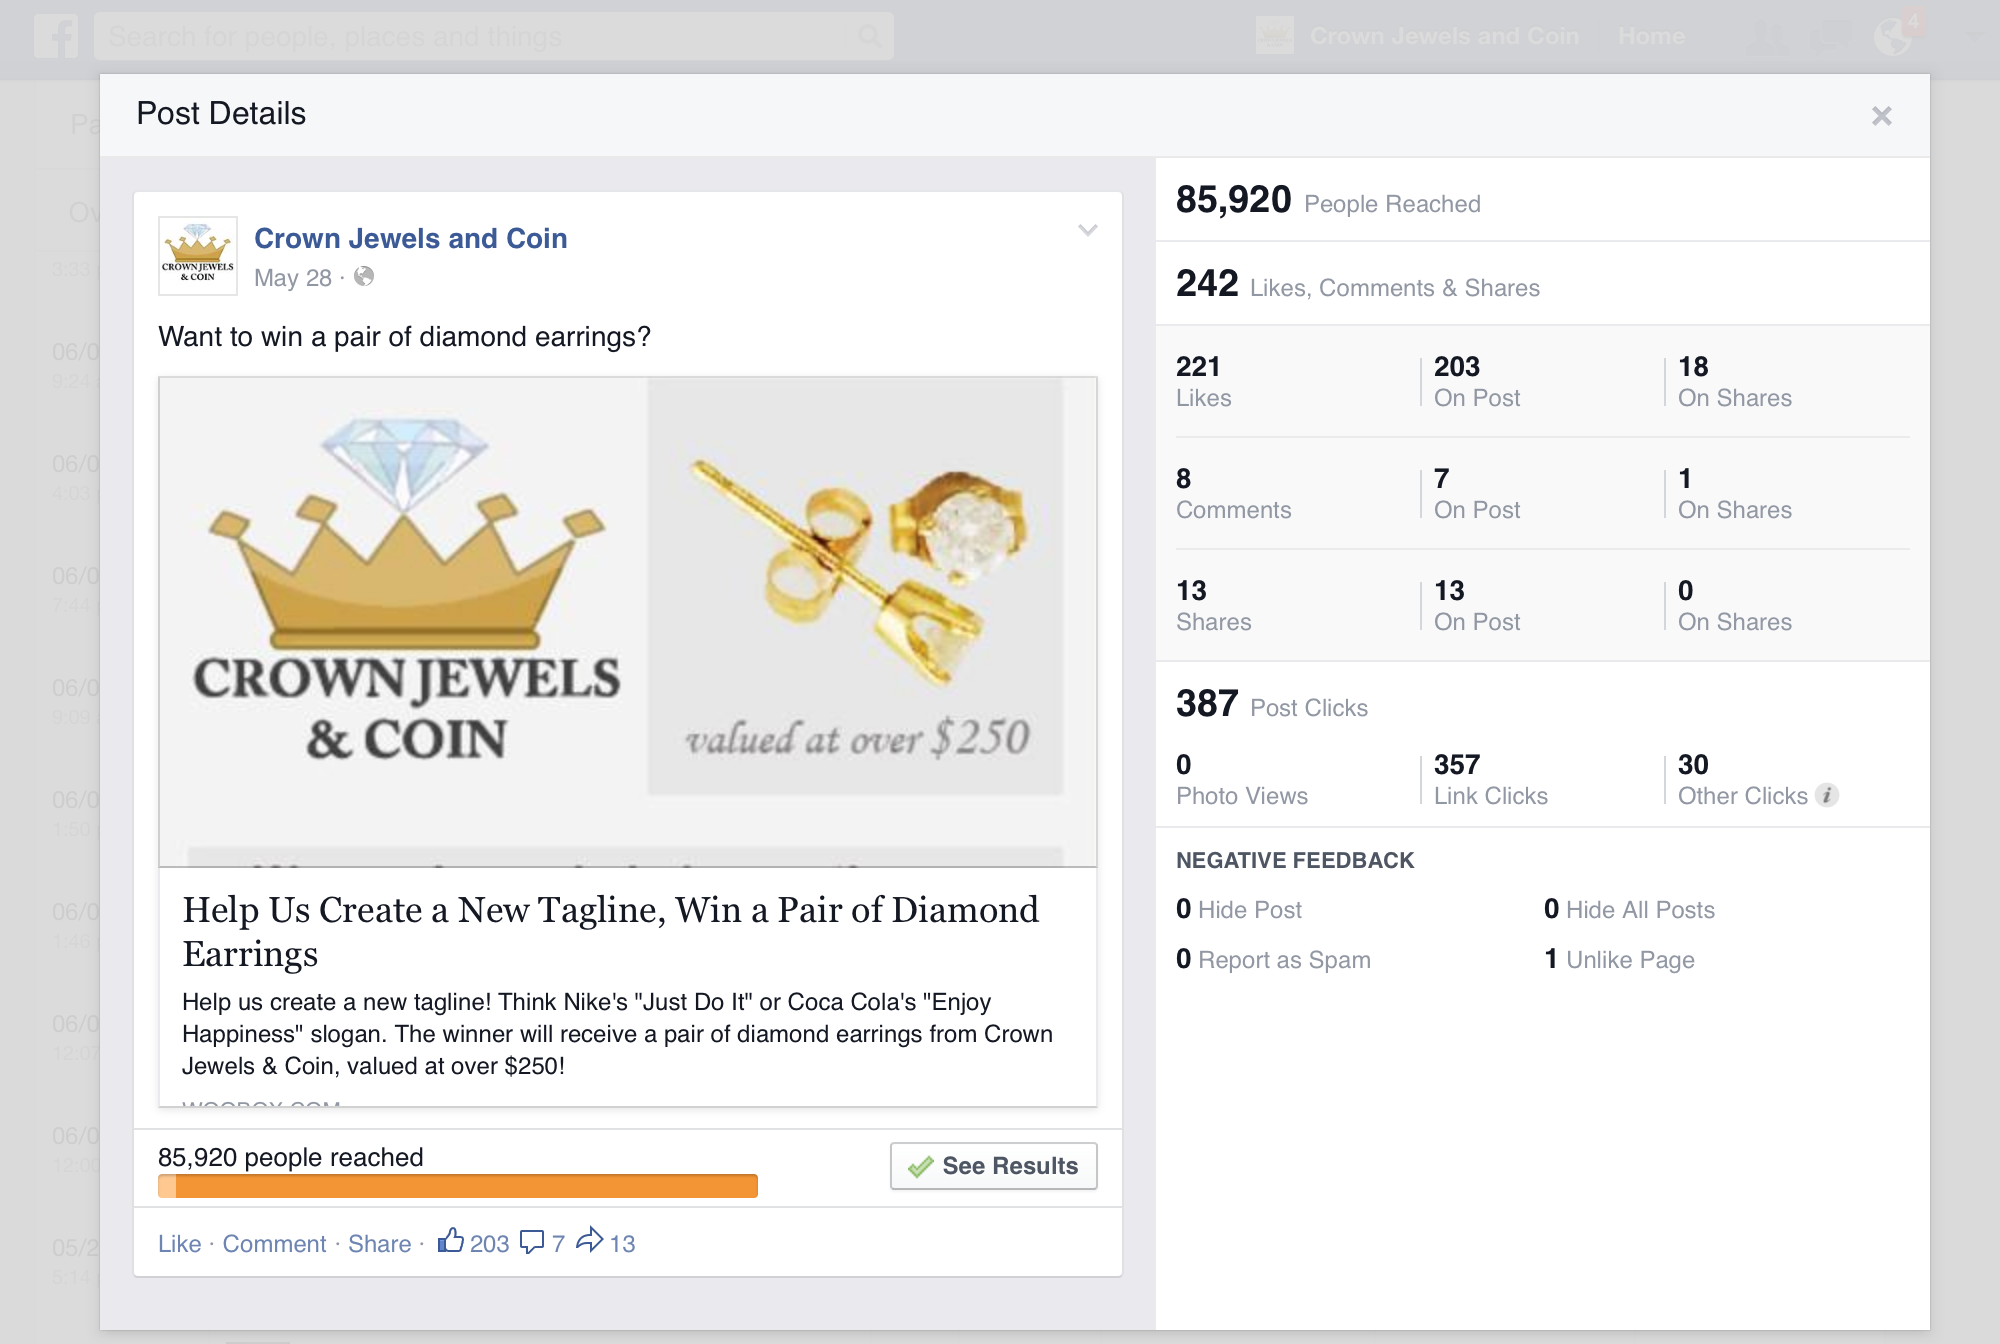Click the orange people reached bar

coord(458,1186)
